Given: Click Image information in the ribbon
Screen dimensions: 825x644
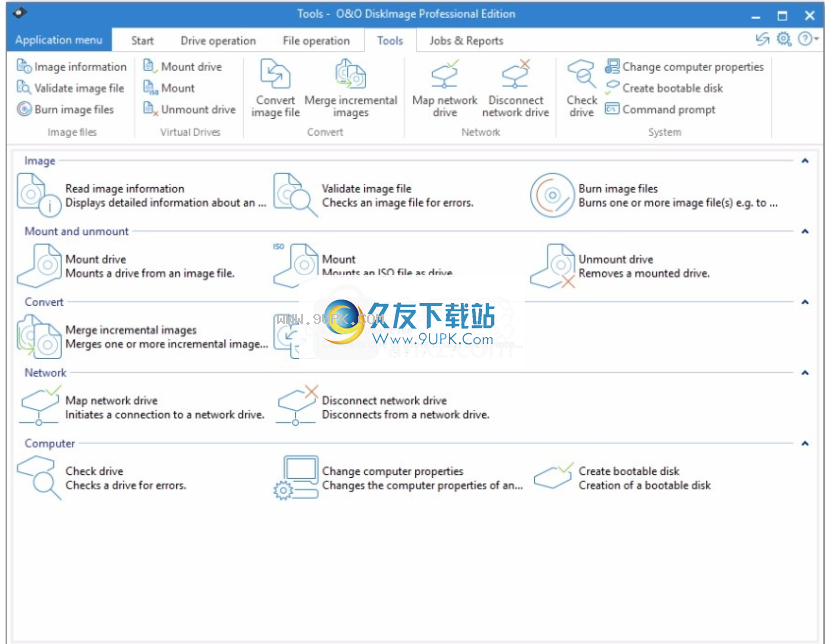Looking at the screenshot, I should pos(72,67).
